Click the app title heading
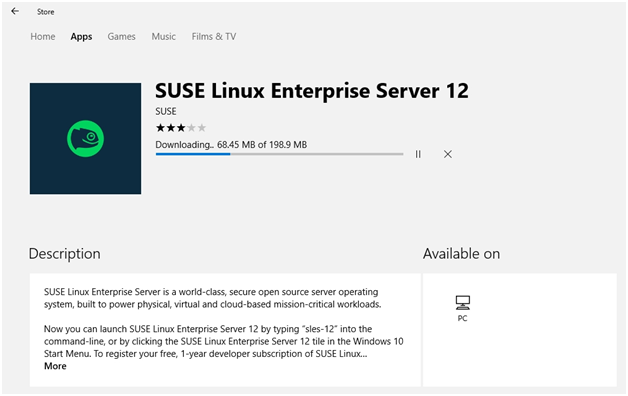628x396 pixels. pyautogui.click(x=312, y=90)
